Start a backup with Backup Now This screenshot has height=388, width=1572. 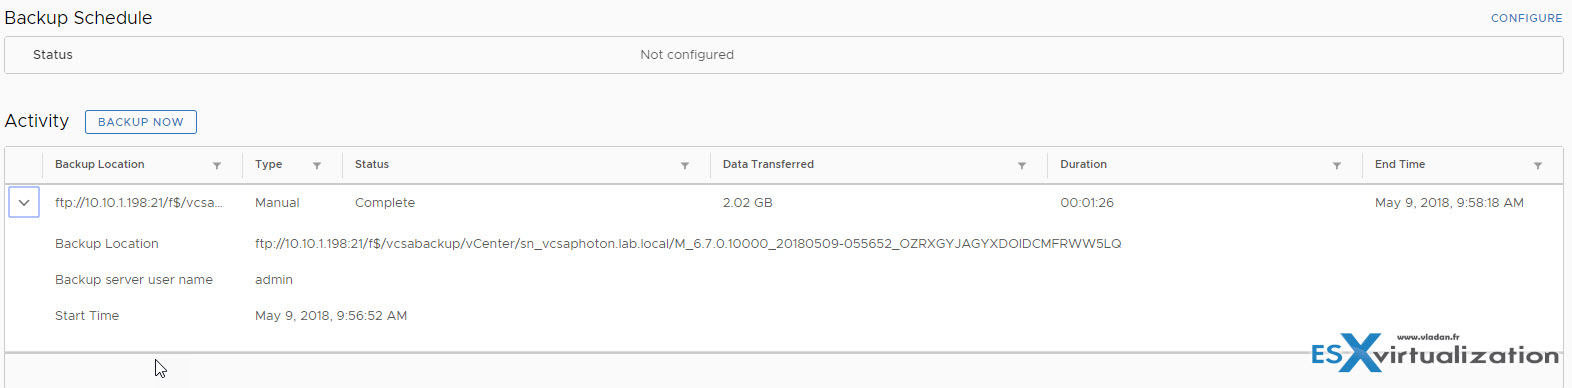(141, 122)
